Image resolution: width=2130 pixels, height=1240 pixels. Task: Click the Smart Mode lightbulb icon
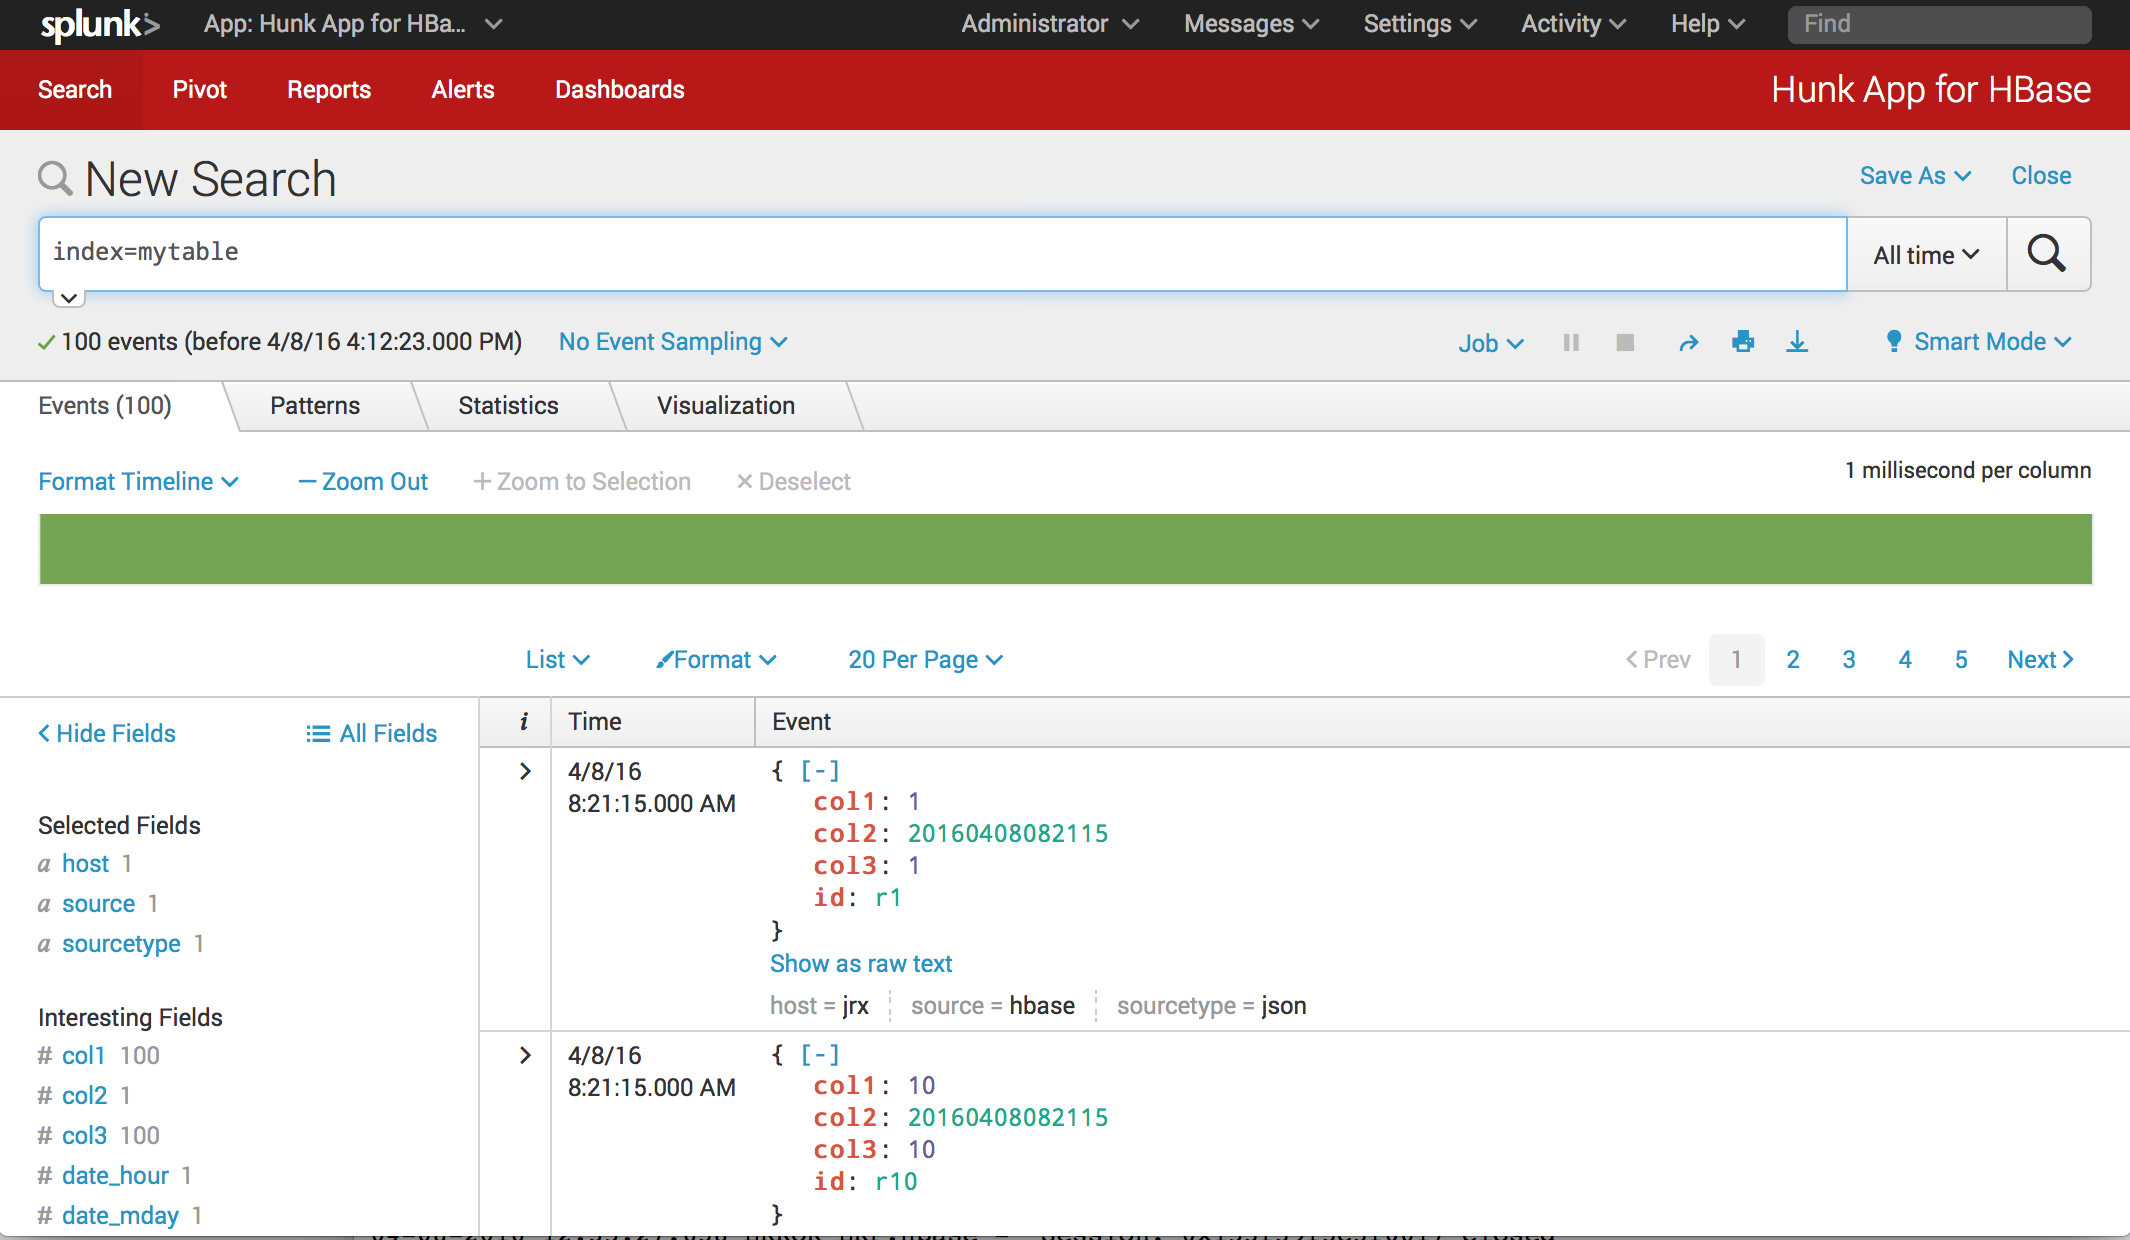(x=1893, y=341)
